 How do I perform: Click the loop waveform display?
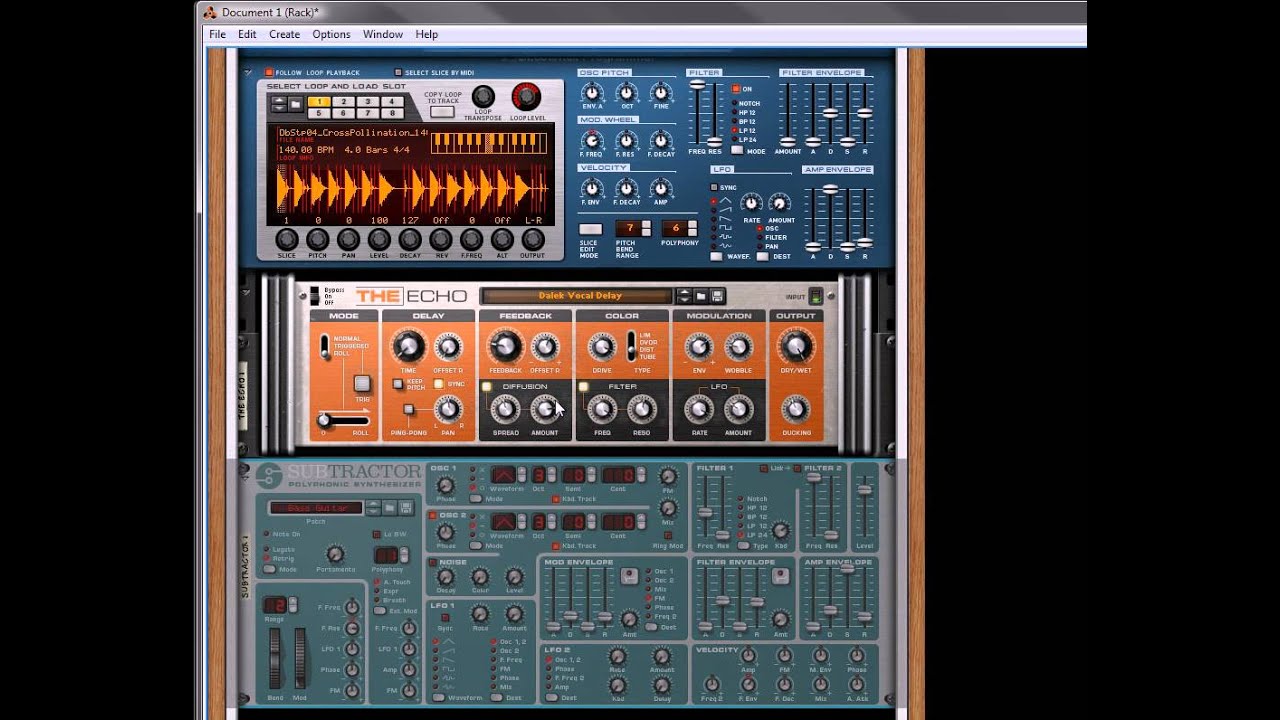(413, 188)
